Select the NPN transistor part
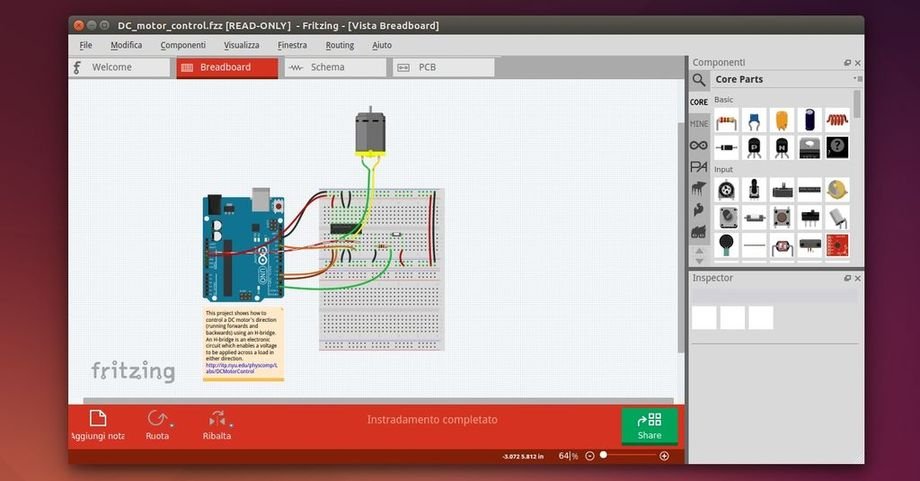The image size is (920, 481). (782, 147)
